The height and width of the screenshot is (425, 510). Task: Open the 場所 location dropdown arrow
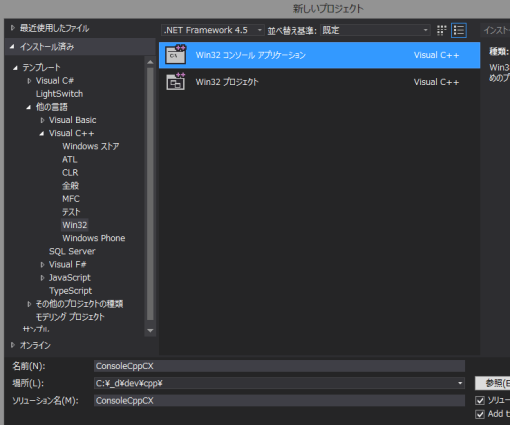(460, 383)
